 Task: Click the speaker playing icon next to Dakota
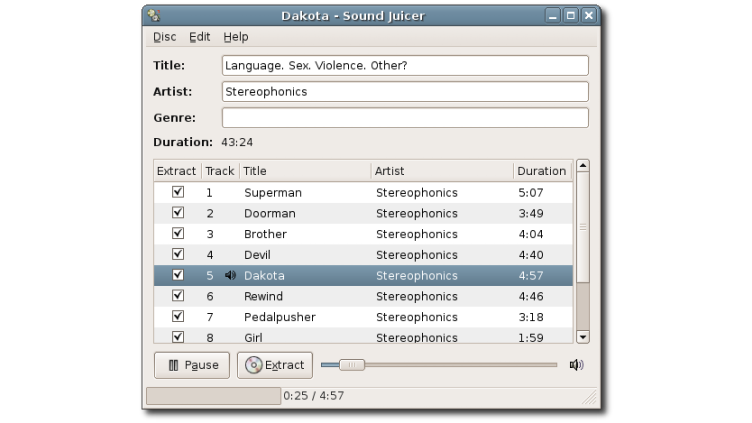point(230,275)
